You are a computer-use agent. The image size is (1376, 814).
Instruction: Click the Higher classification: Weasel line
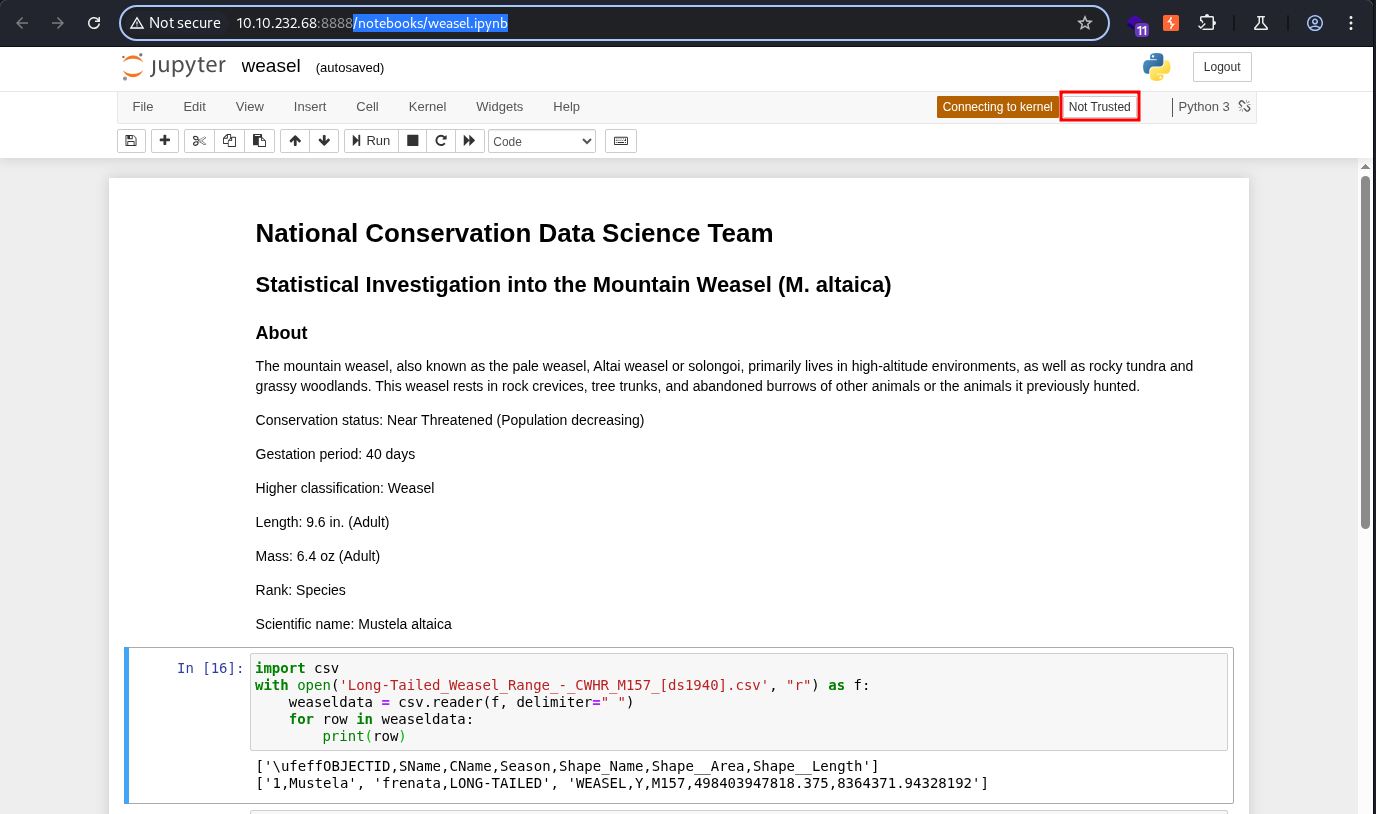tap(345, 488)
